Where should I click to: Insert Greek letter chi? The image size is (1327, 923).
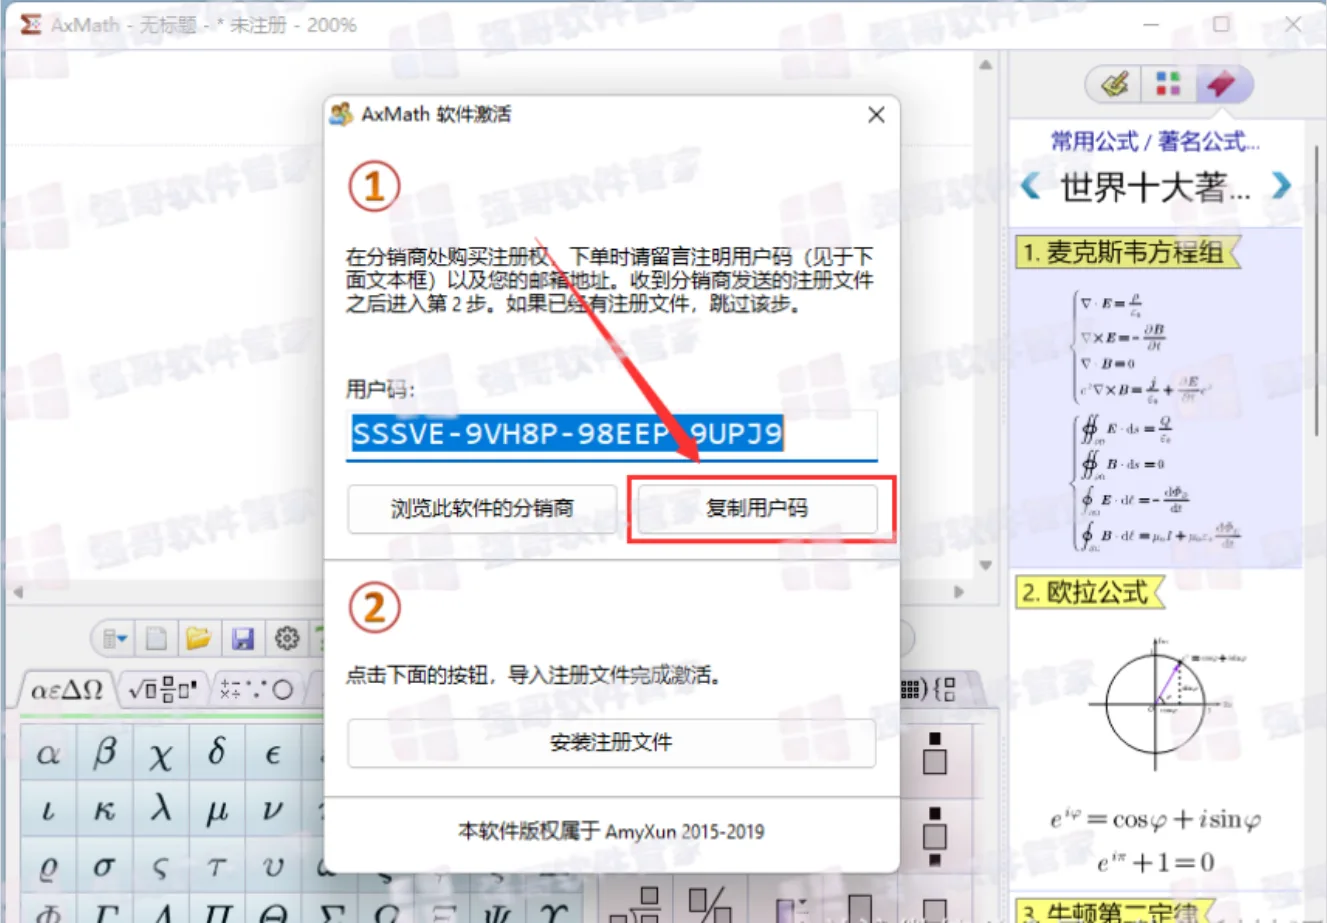[160, 754]
